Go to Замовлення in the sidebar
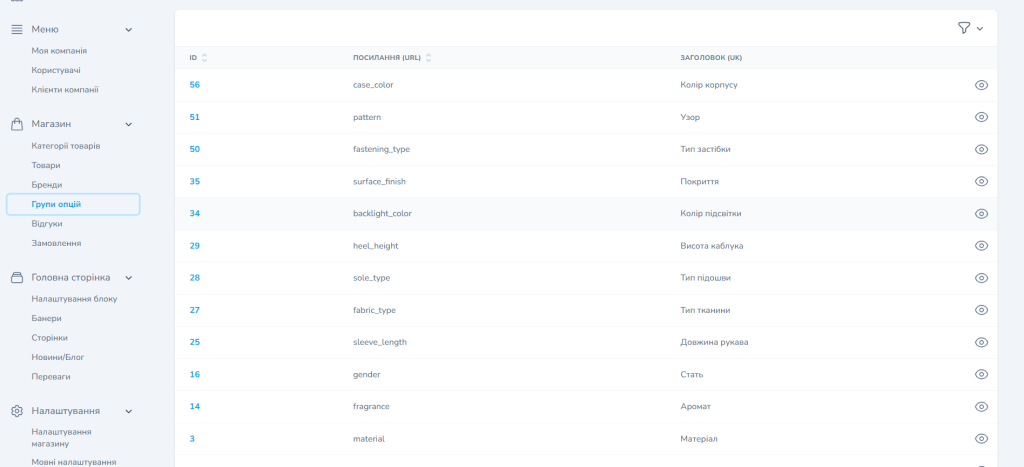The image size is (1024, 467). click(x=56, y=243)
